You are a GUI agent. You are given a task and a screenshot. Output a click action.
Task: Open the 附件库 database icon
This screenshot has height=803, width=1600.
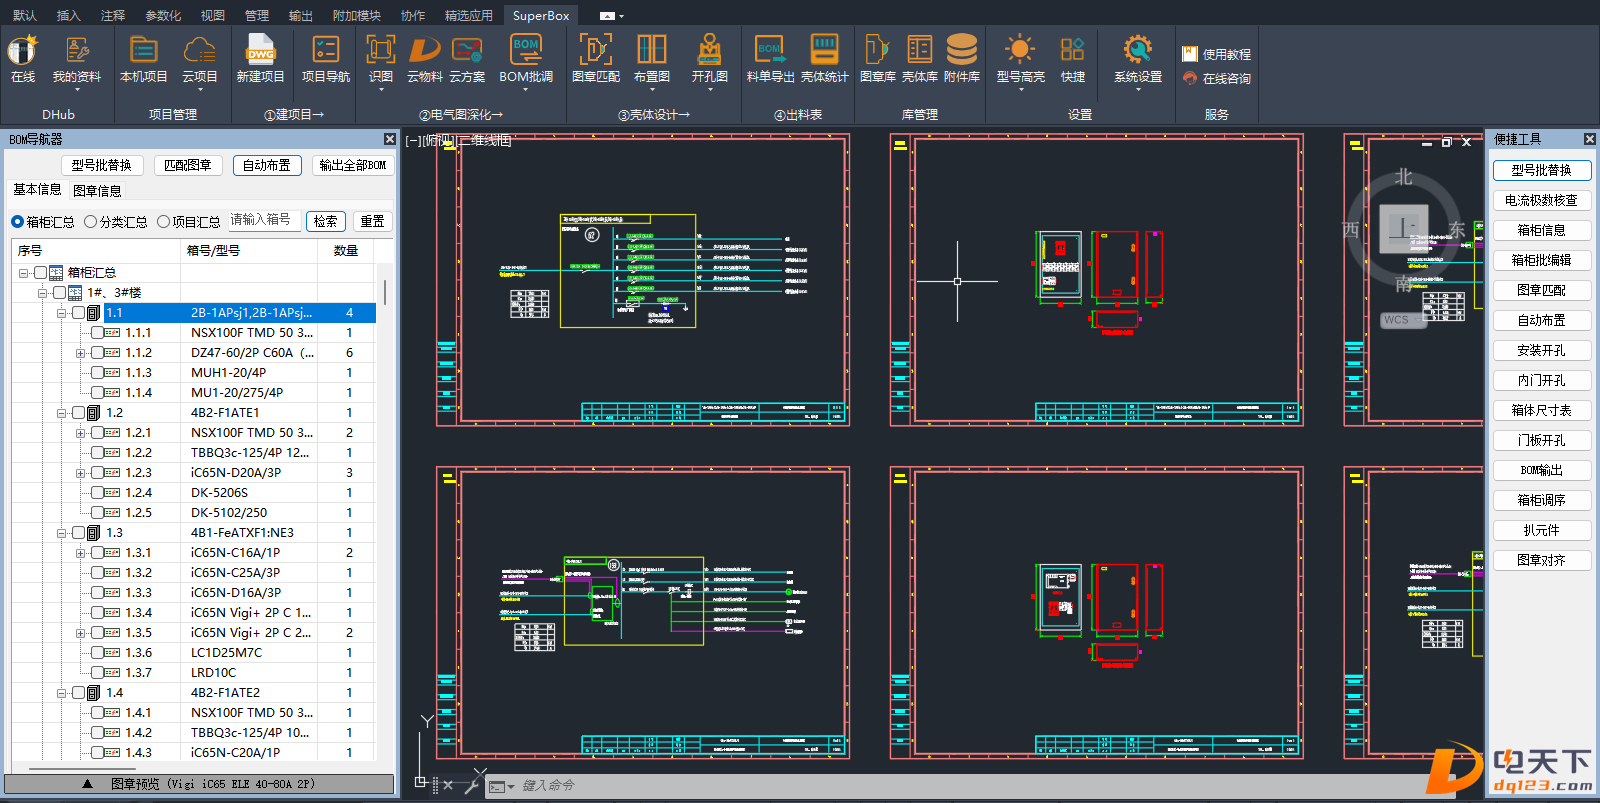(961, 50)
